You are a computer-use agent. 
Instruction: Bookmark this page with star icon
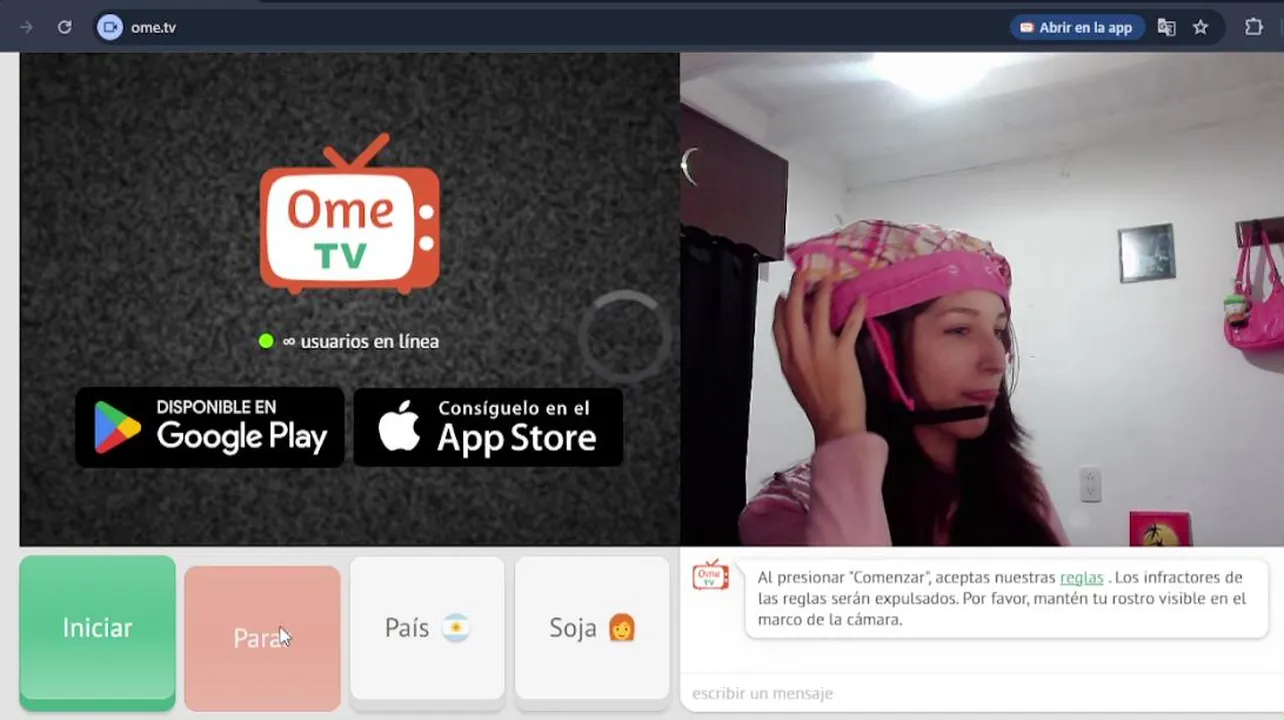point(1200,27)
